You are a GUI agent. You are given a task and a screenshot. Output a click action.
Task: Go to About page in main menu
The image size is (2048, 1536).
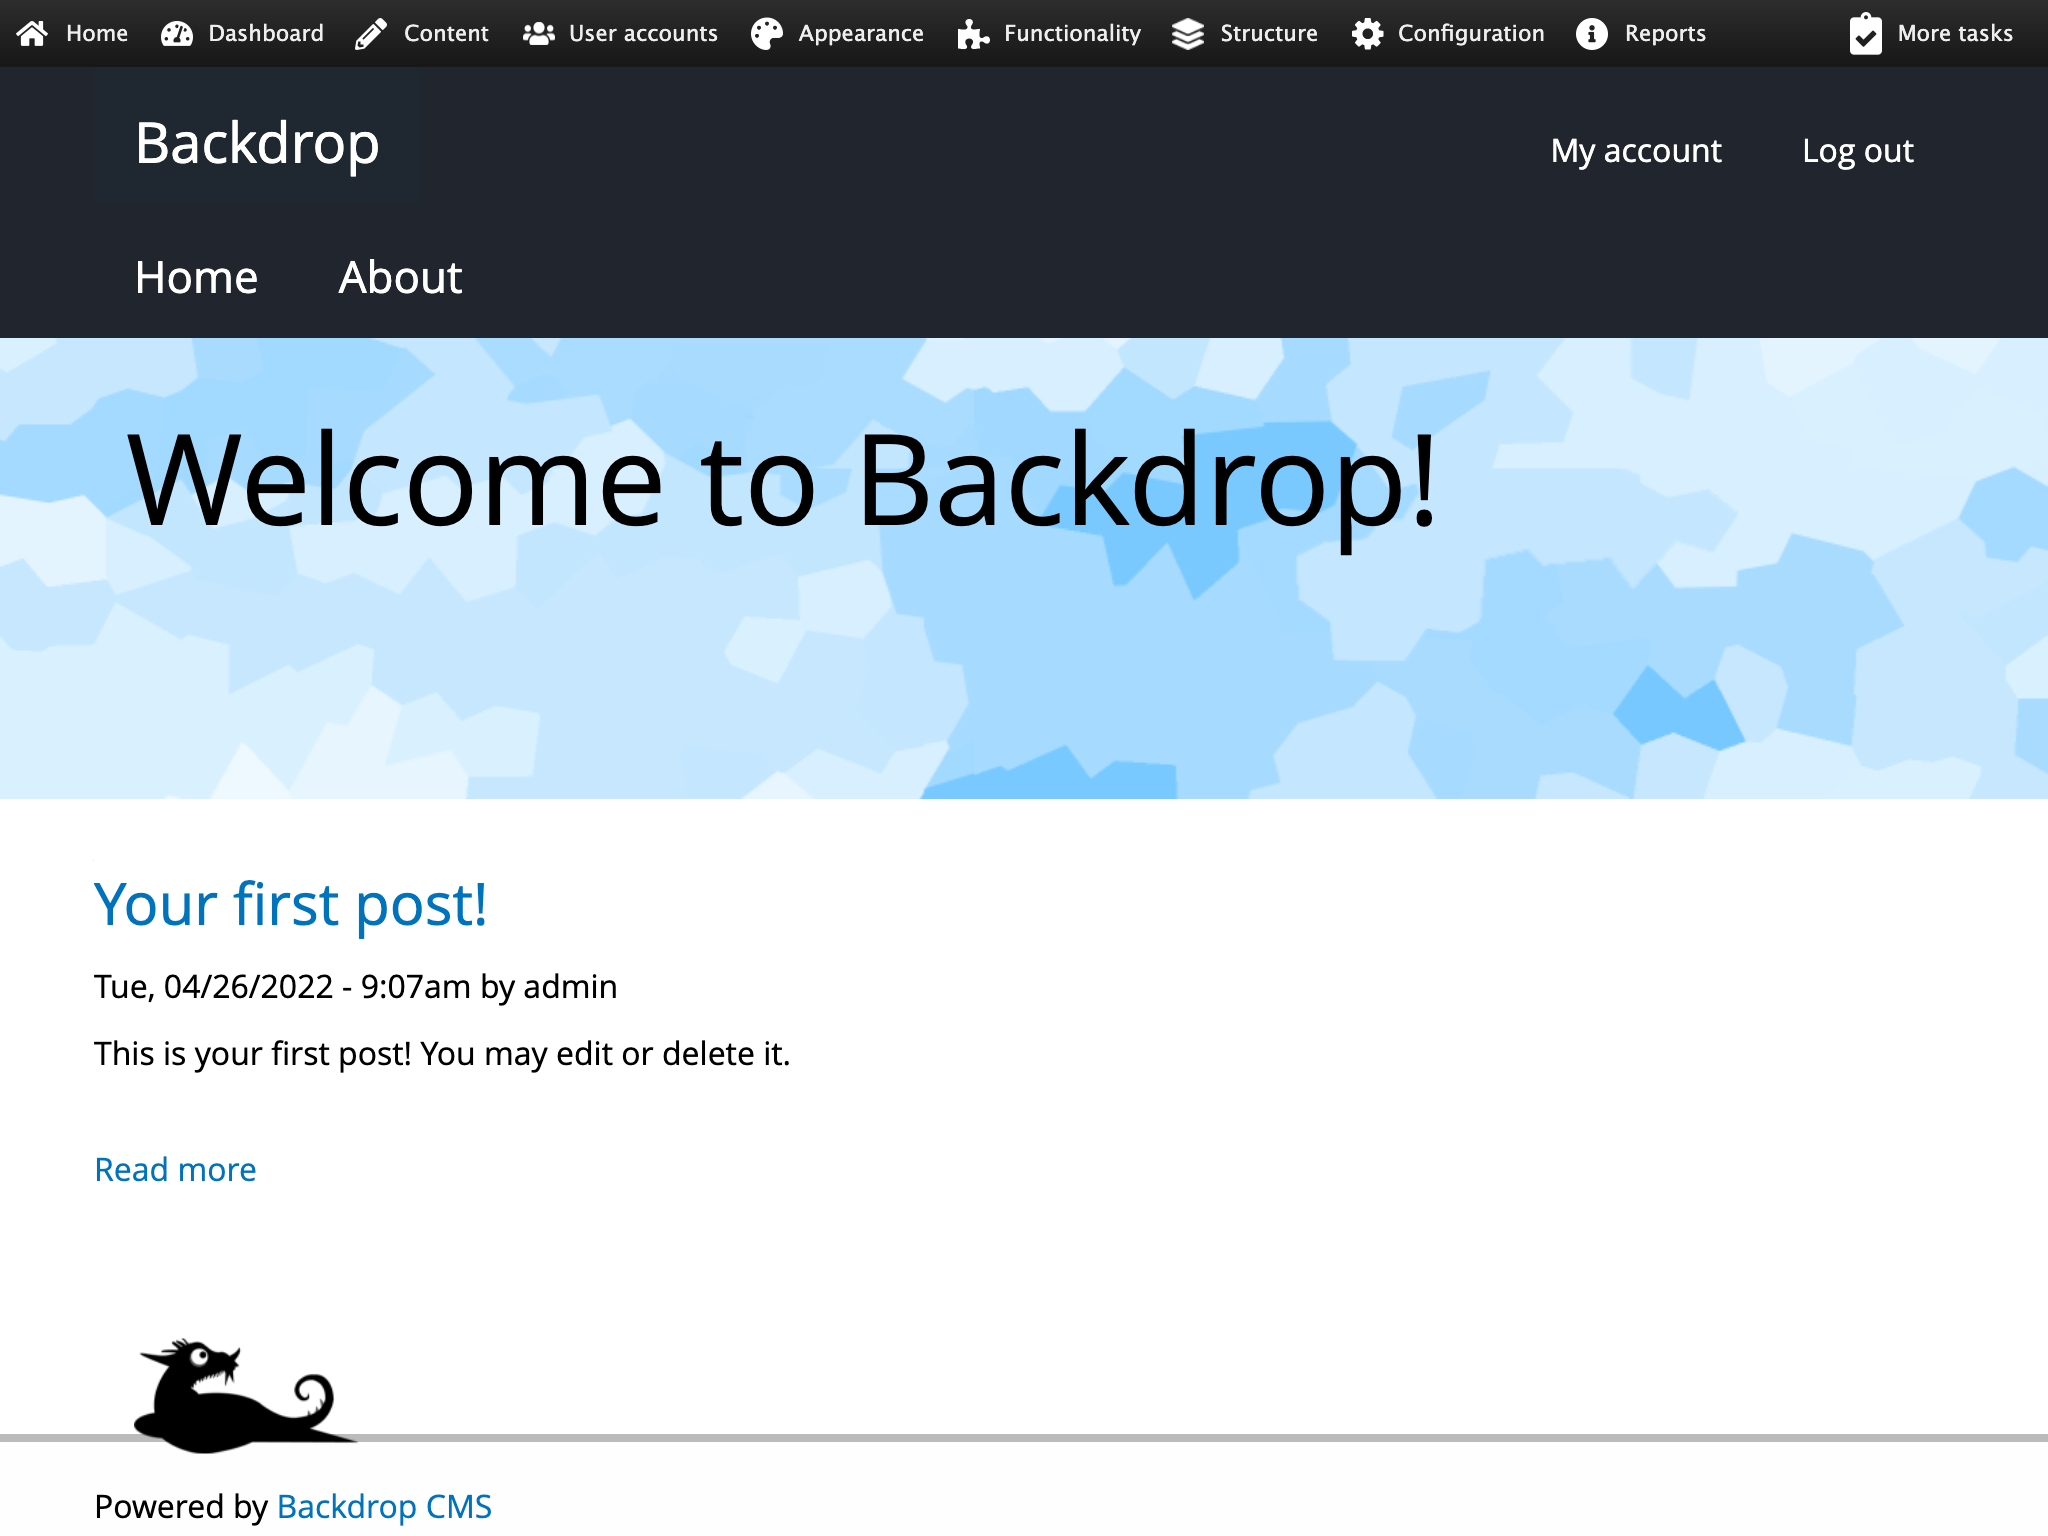(x=400, y=277)
